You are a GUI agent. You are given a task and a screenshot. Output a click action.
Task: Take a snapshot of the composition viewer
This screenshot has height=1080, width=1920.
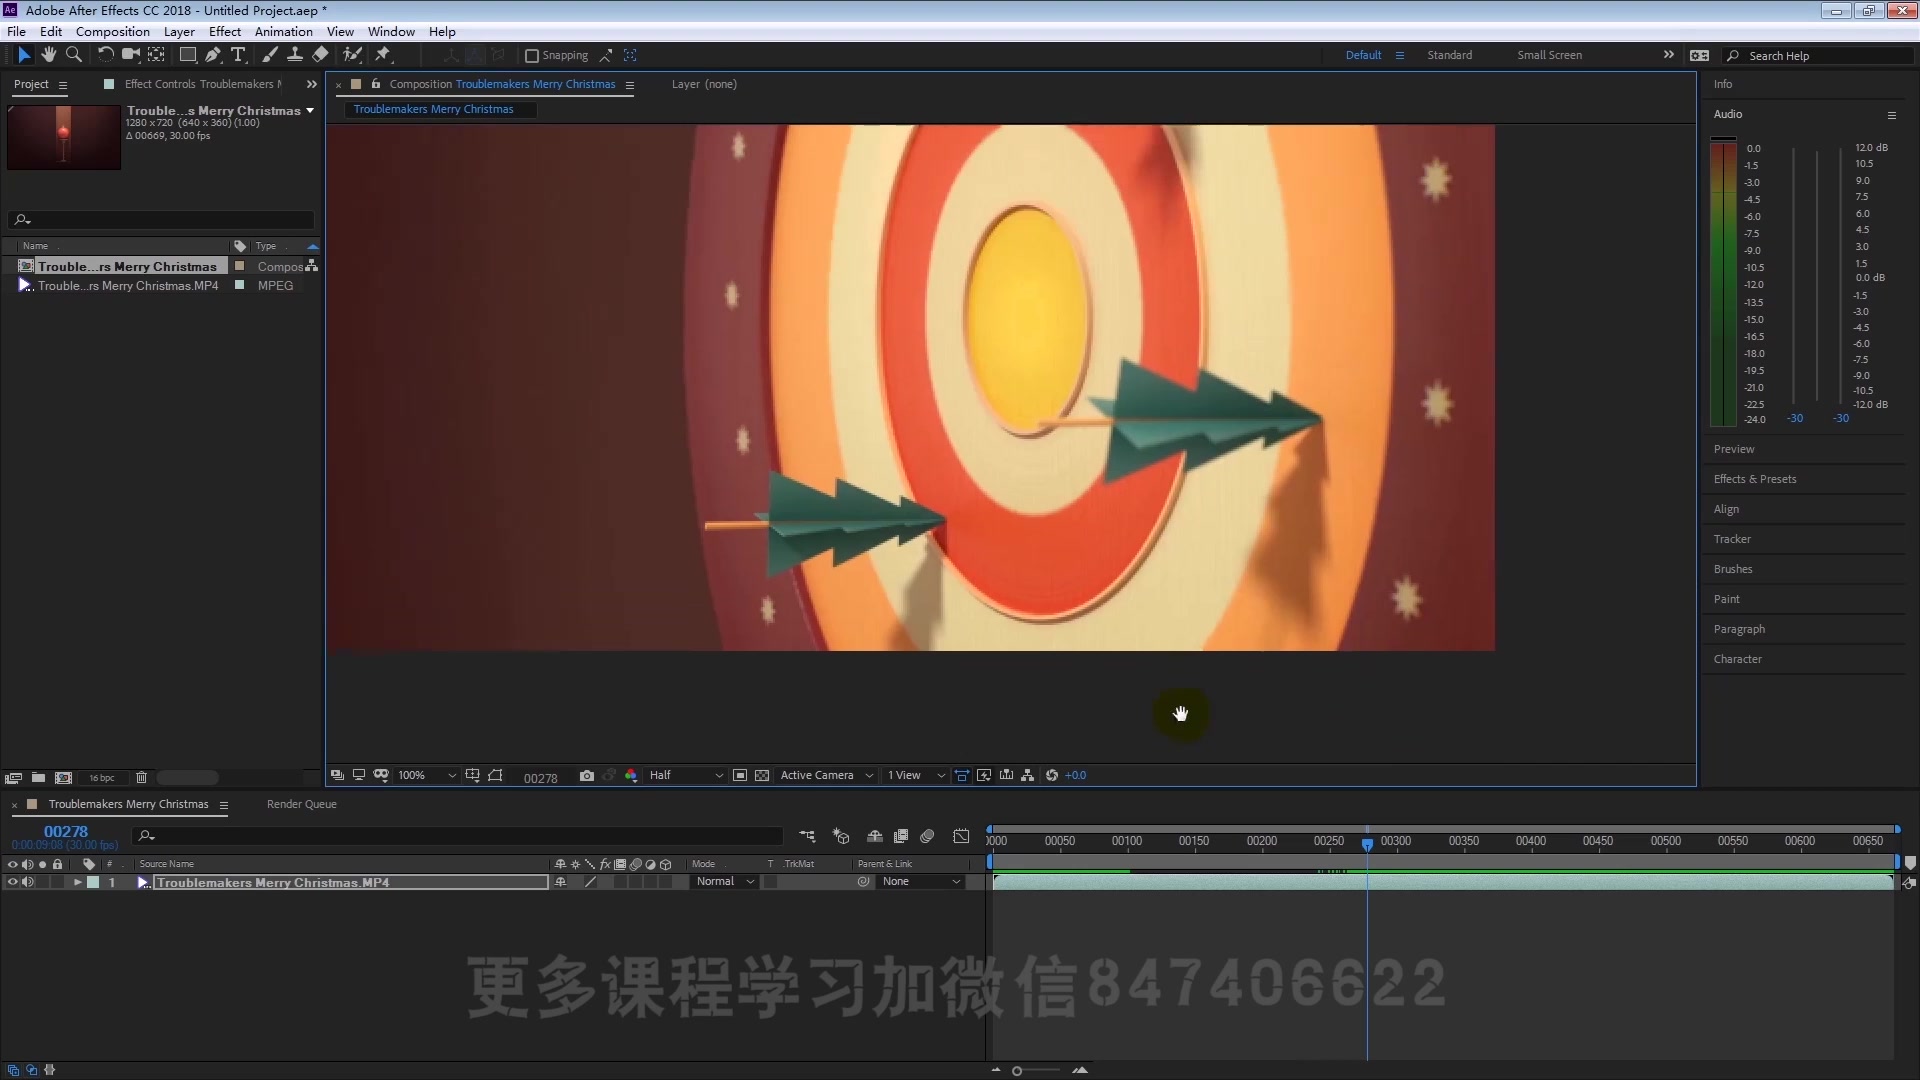point(587,775)
